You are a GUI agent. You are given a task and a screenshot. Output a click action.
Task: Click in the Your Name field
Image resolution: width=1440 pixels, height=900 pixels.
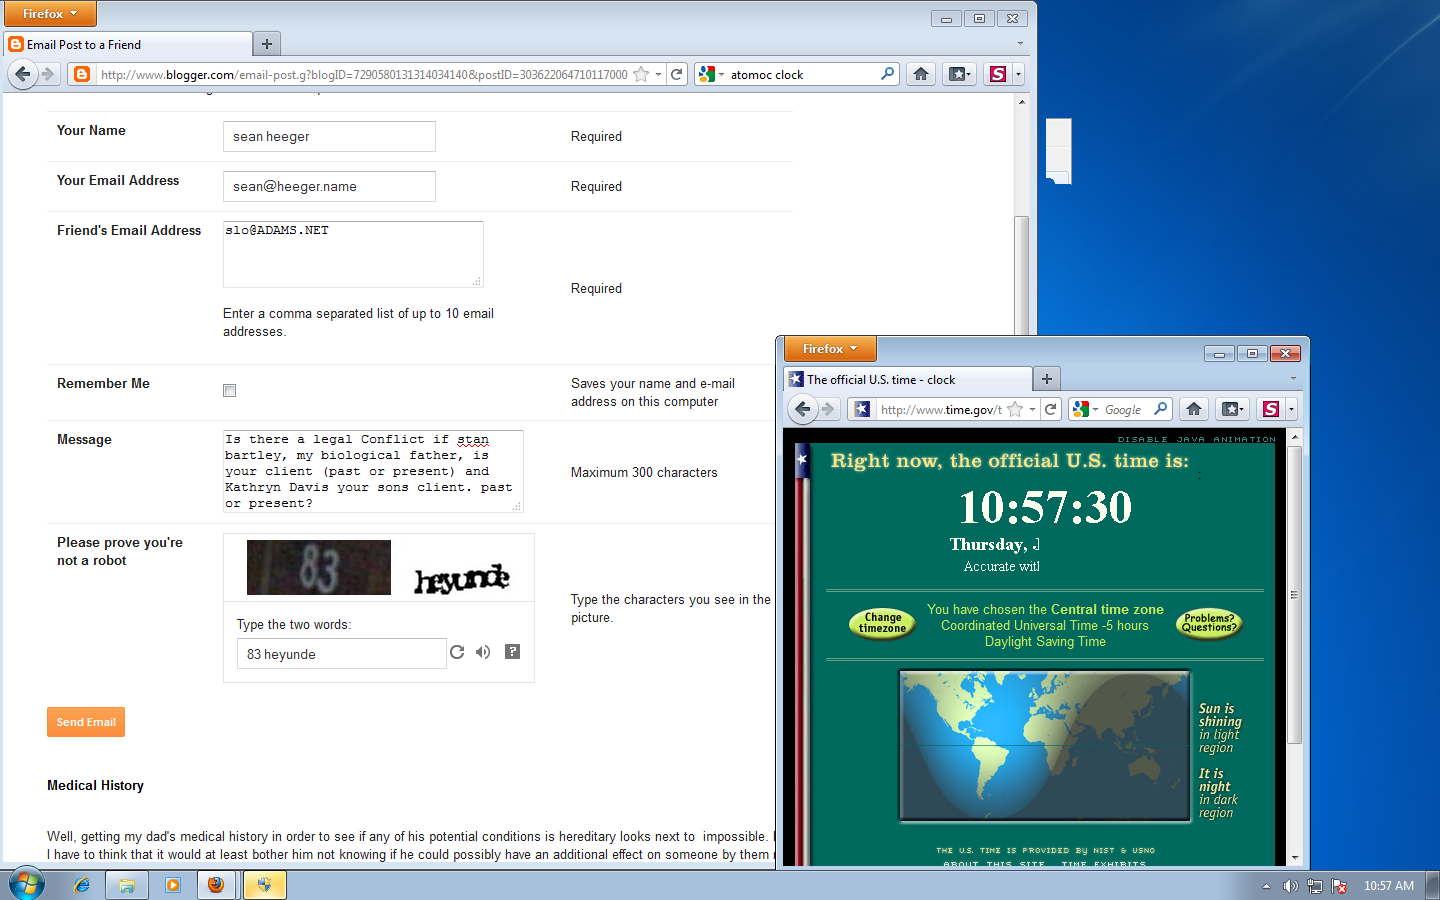click(329, 136)
